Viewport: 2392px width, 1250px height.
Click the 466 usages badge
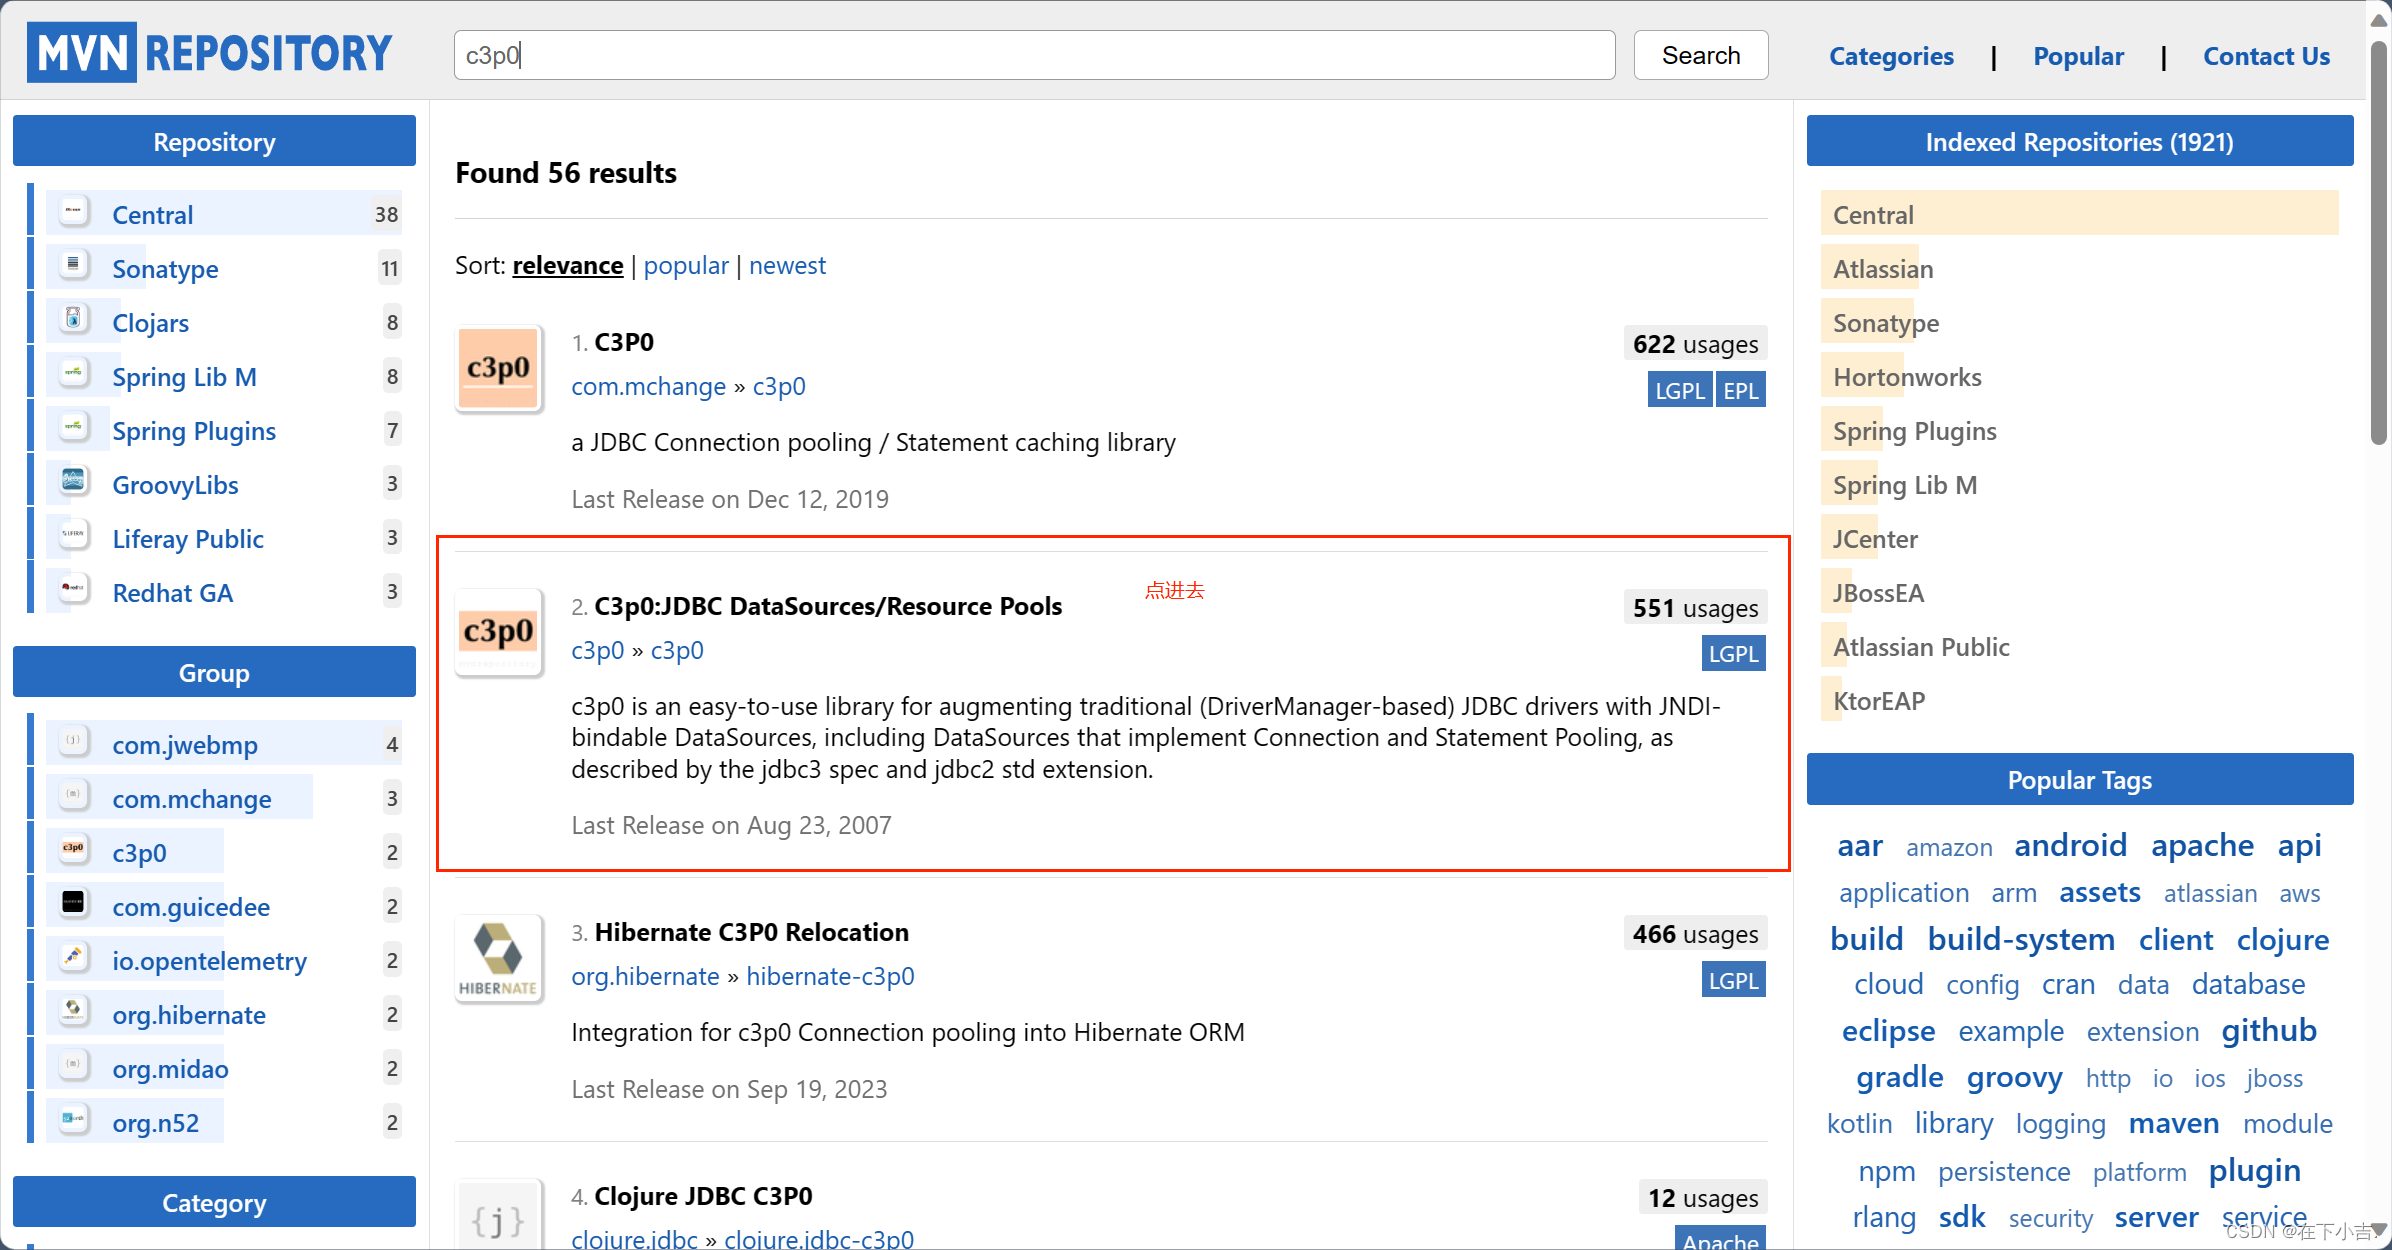tap(1695, 934)
